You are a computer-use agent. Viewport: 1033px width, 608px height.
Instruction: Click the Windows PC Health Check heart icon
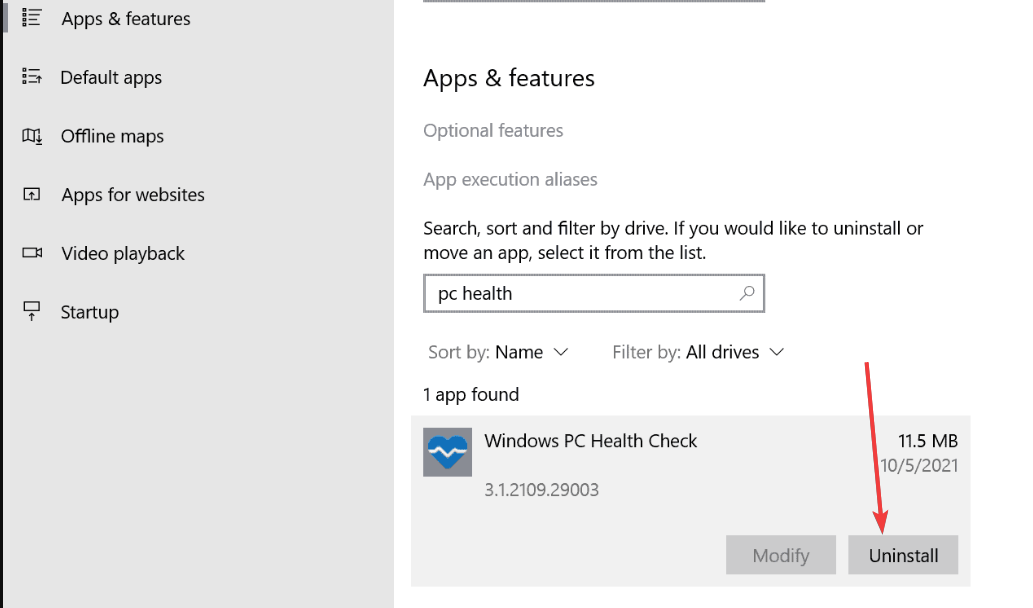(447, 452)
